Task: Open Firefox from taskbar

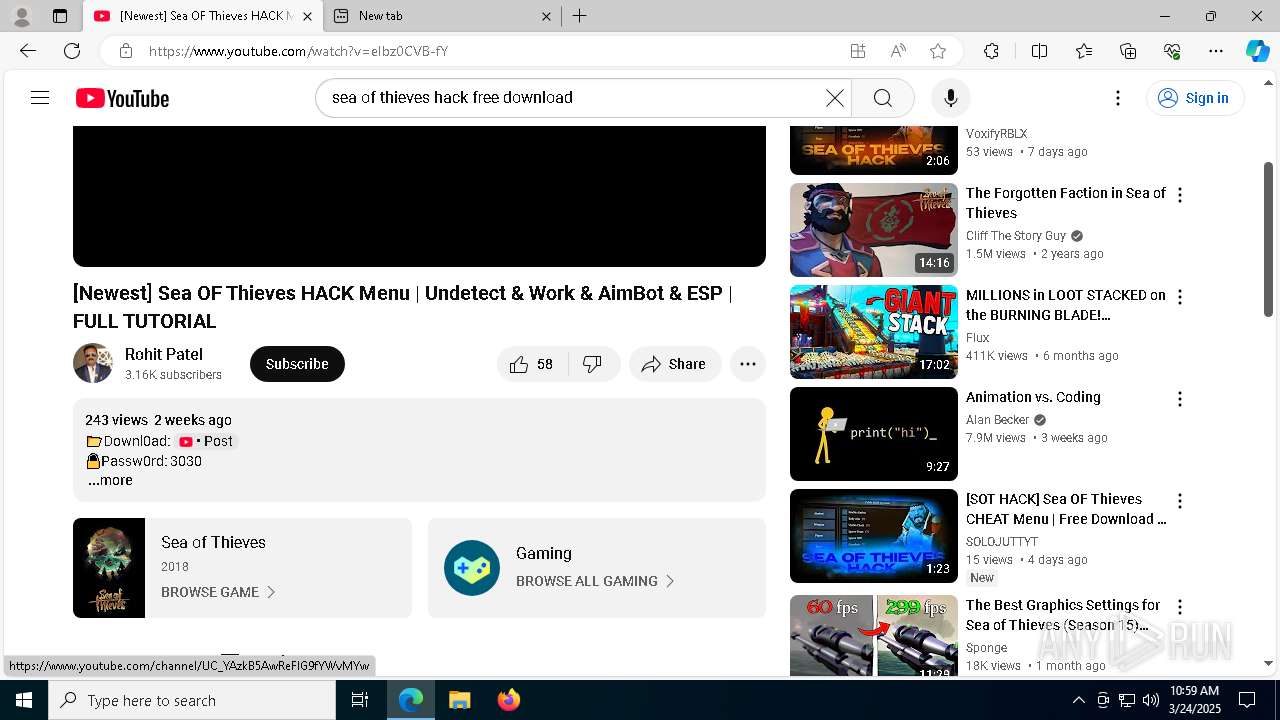Action: (508, 700)
